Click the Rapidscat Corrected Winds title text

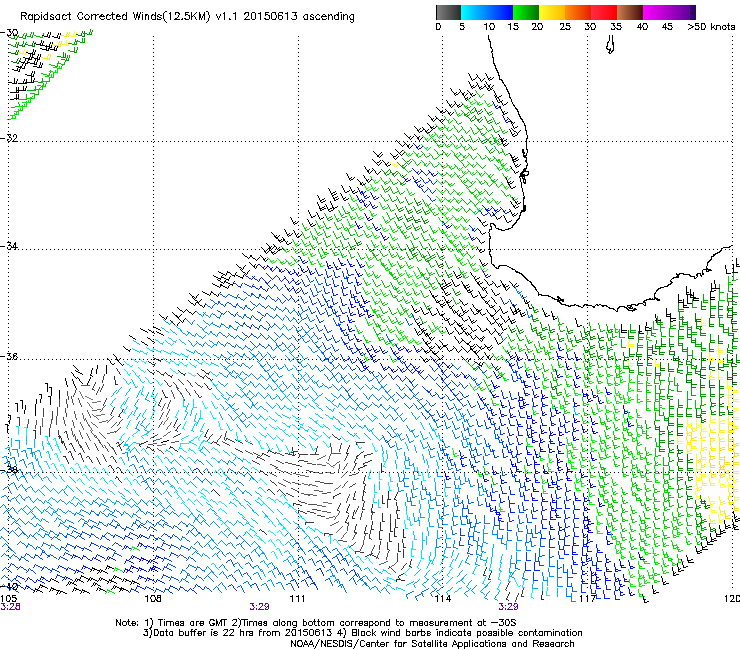pyautogui.click(x=187, y=17)
